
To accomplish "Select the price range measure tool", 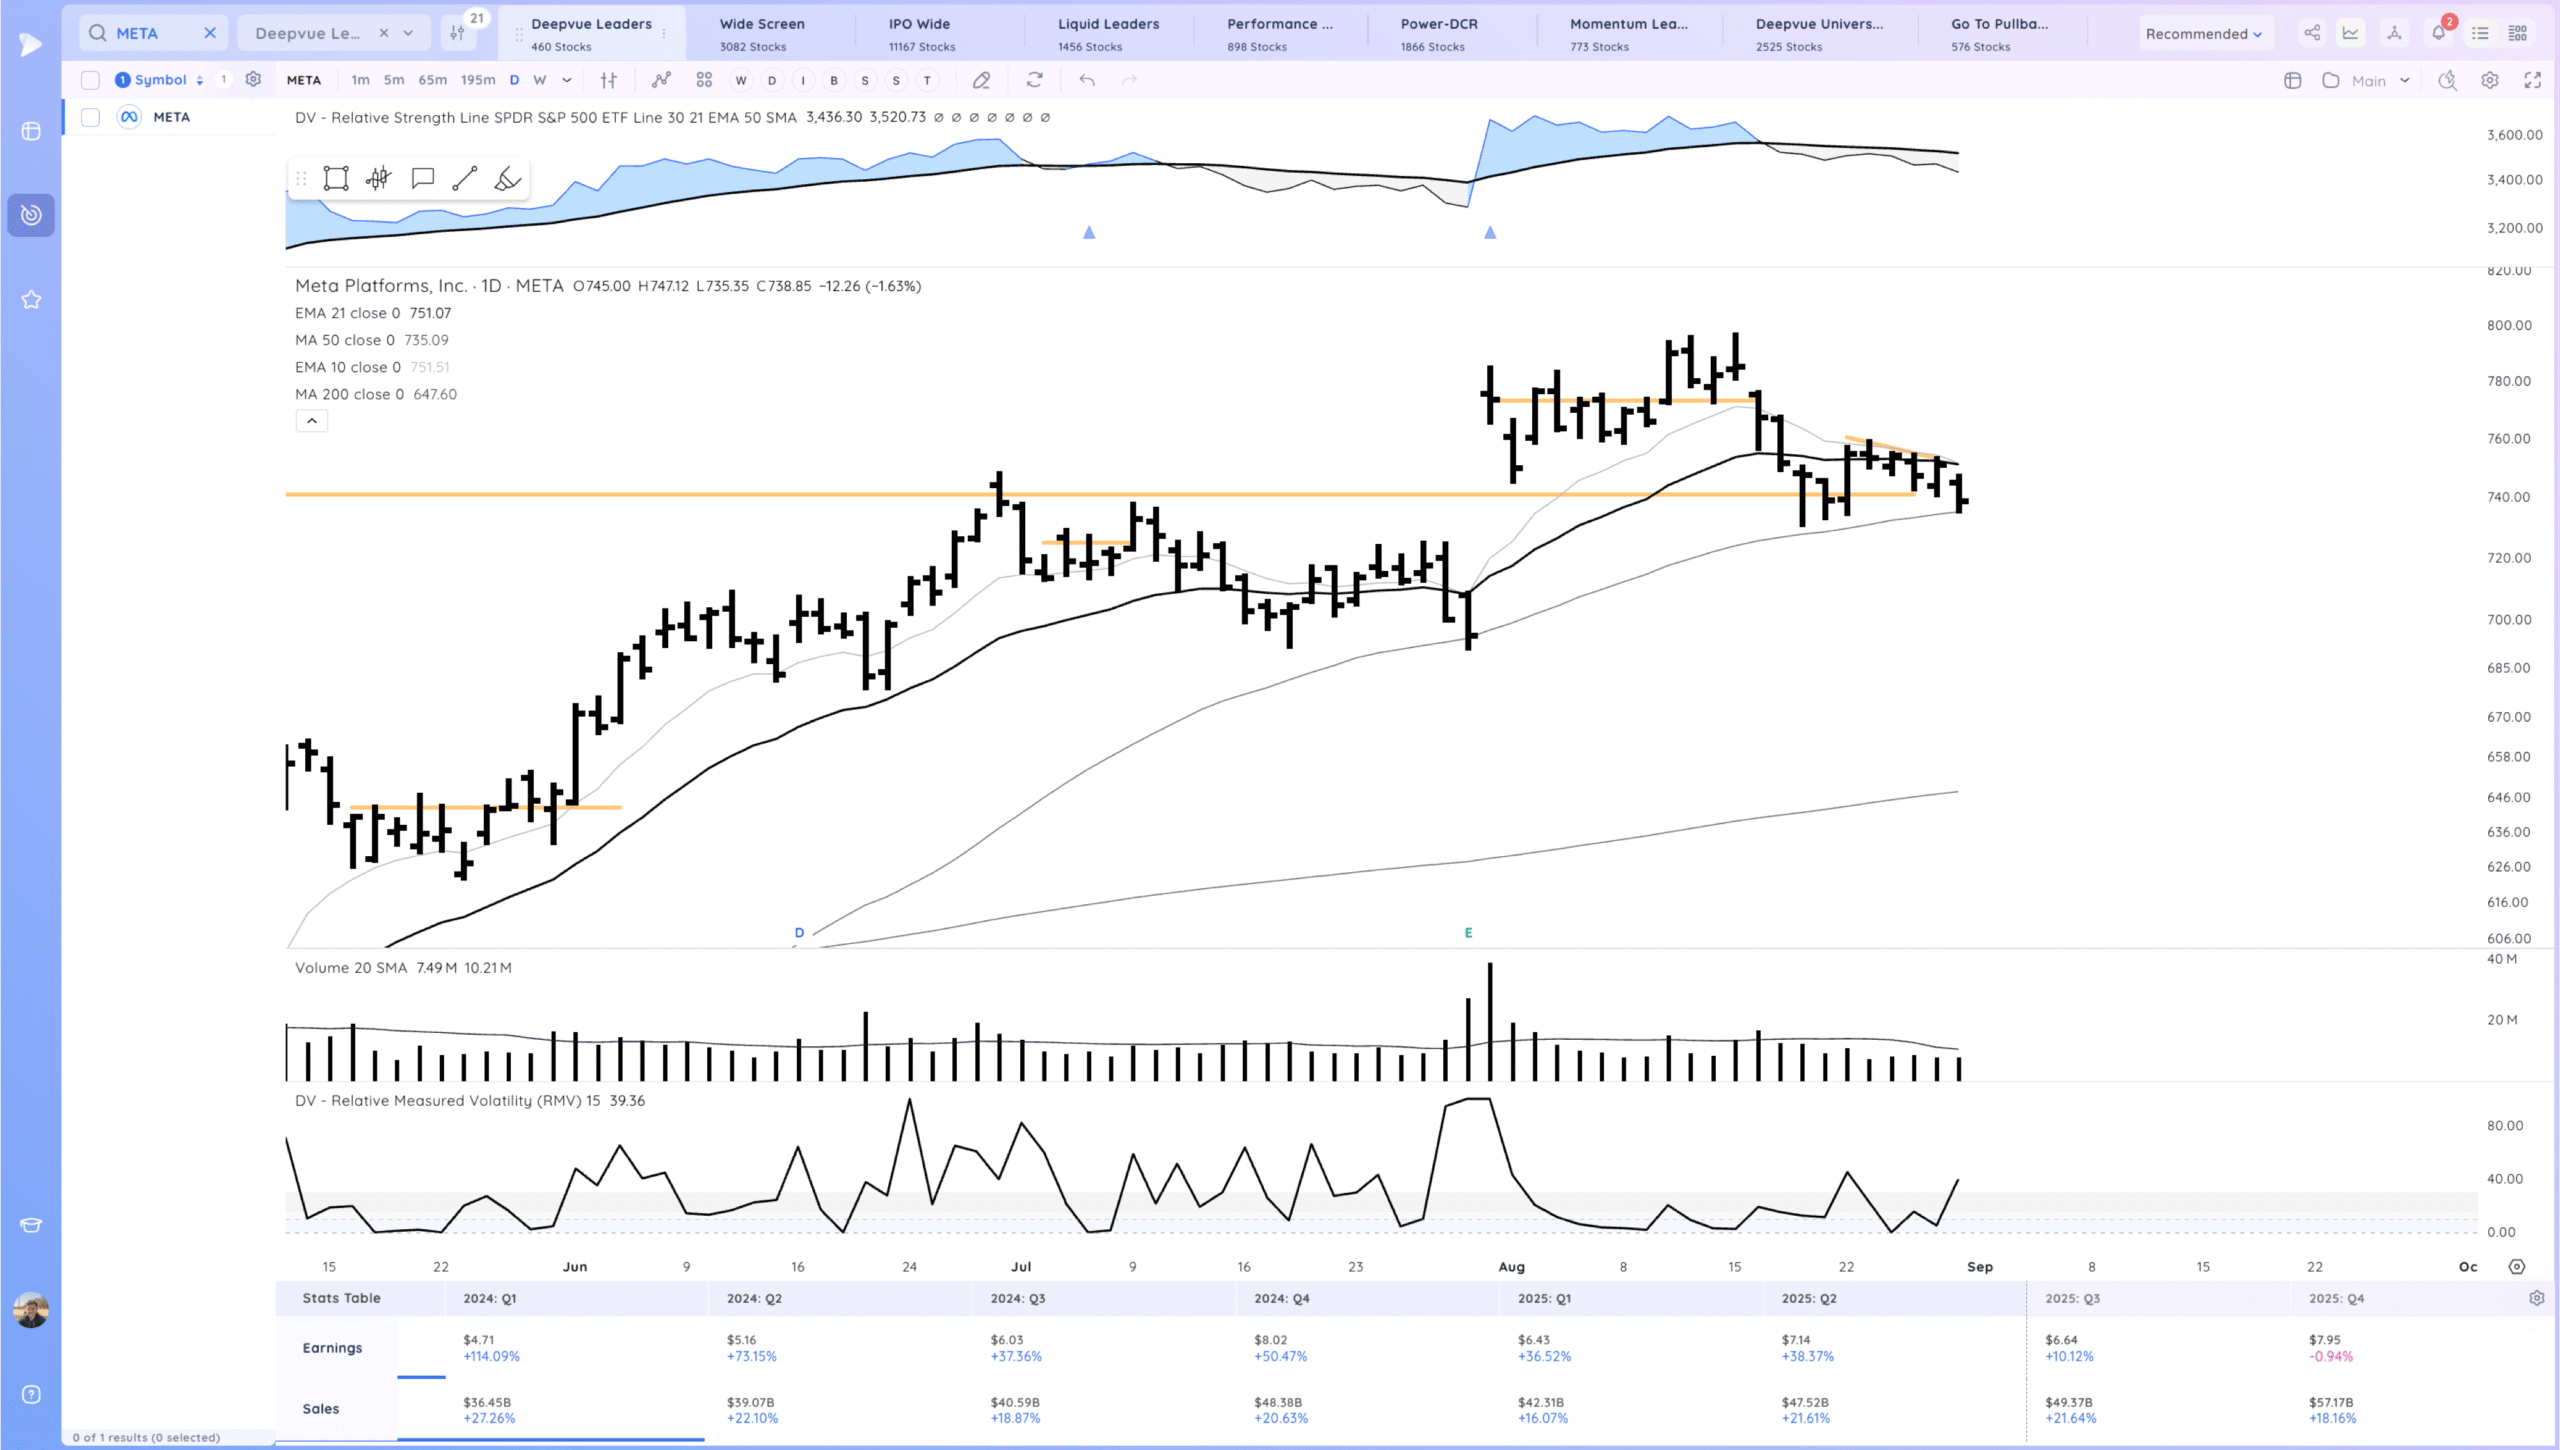I will click(x=378, y=179).
